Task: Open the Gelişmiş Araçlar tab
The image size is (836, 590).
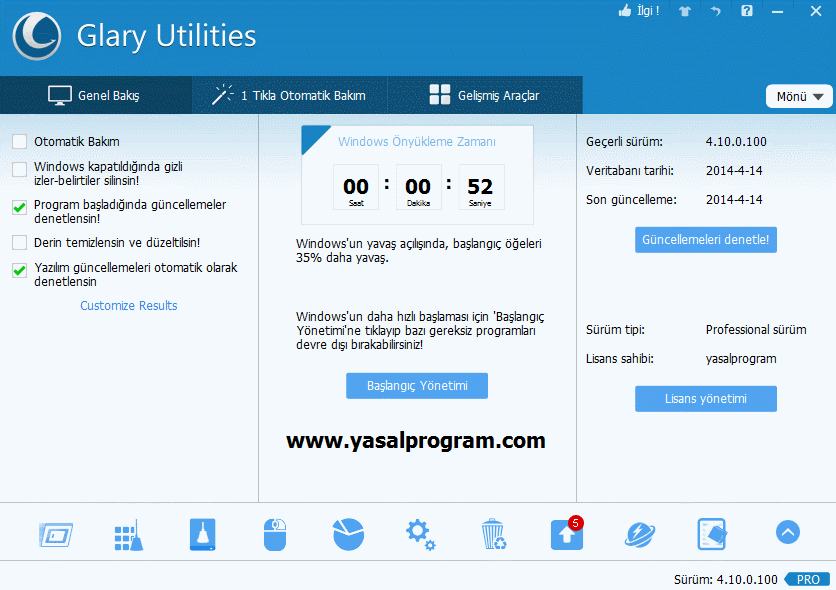Action: [x=484, y=96]
